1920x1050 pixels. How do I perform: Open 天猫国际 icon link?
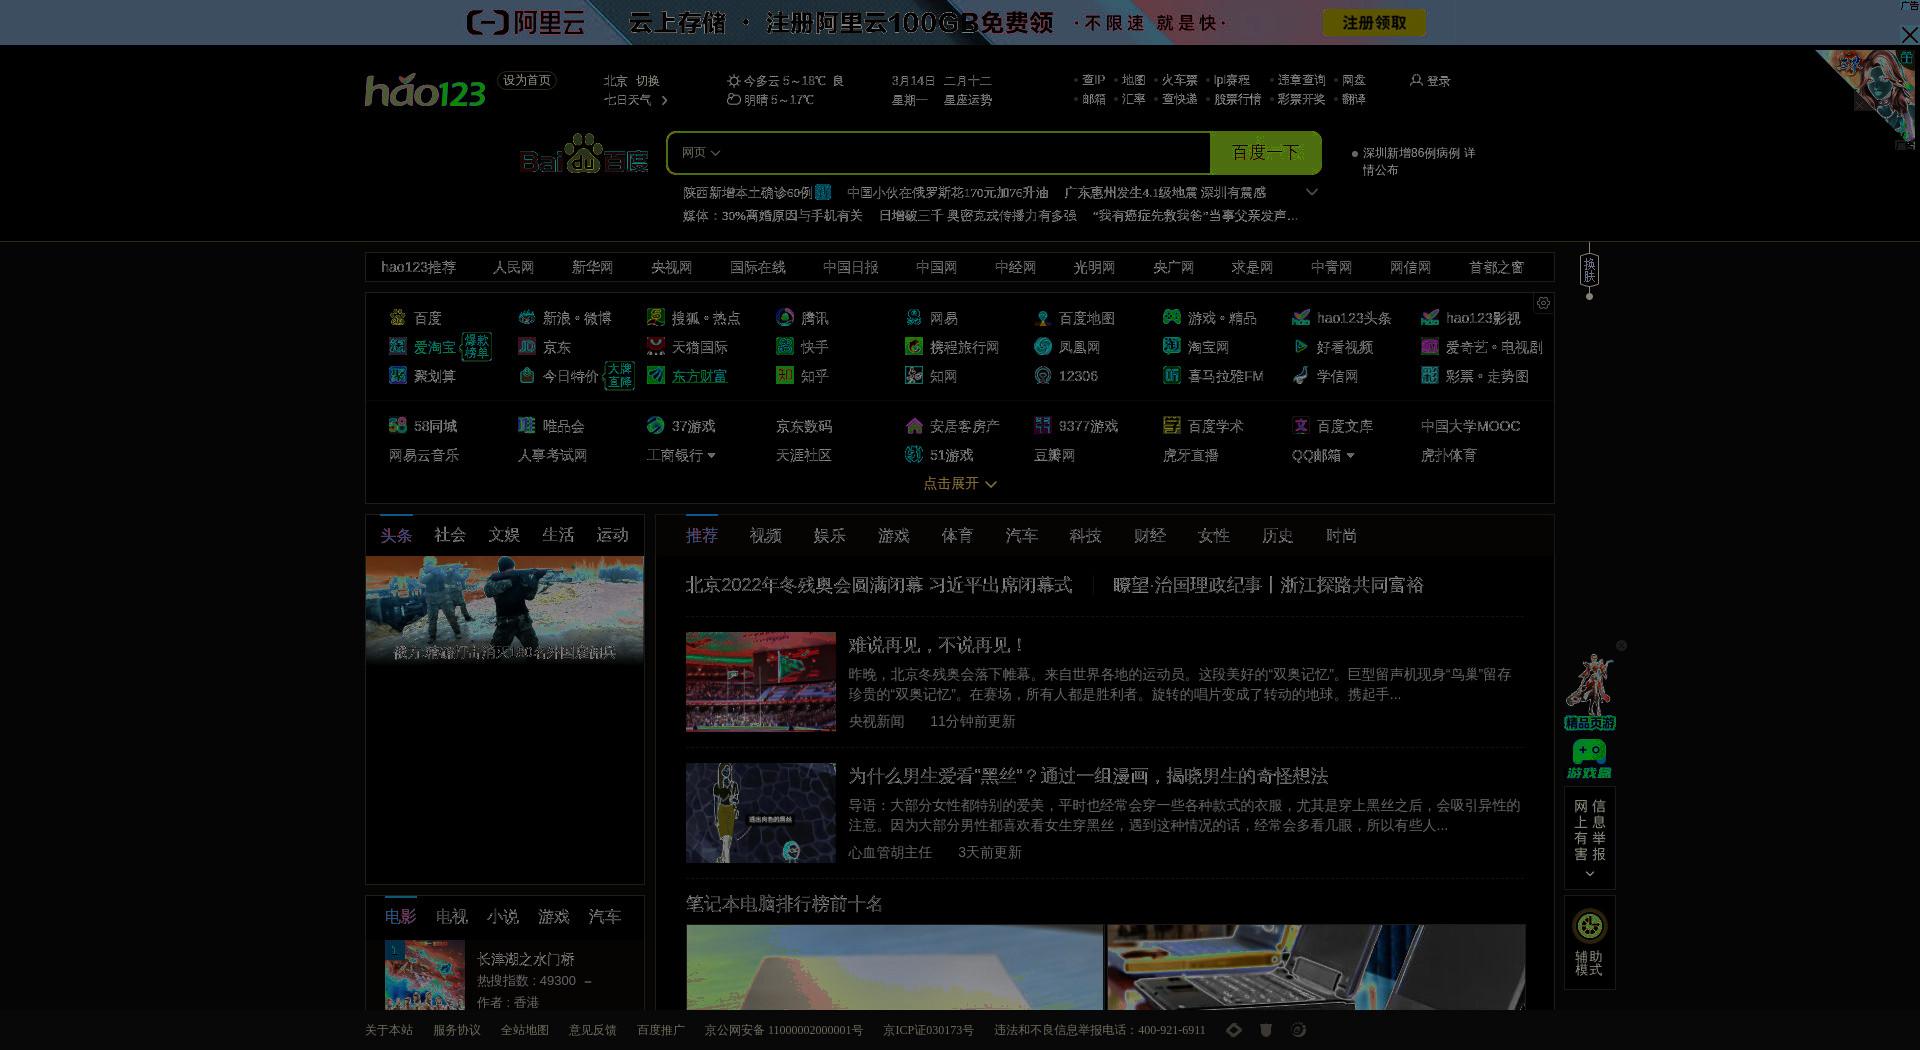pyautogui.click(x=656, y=347)
